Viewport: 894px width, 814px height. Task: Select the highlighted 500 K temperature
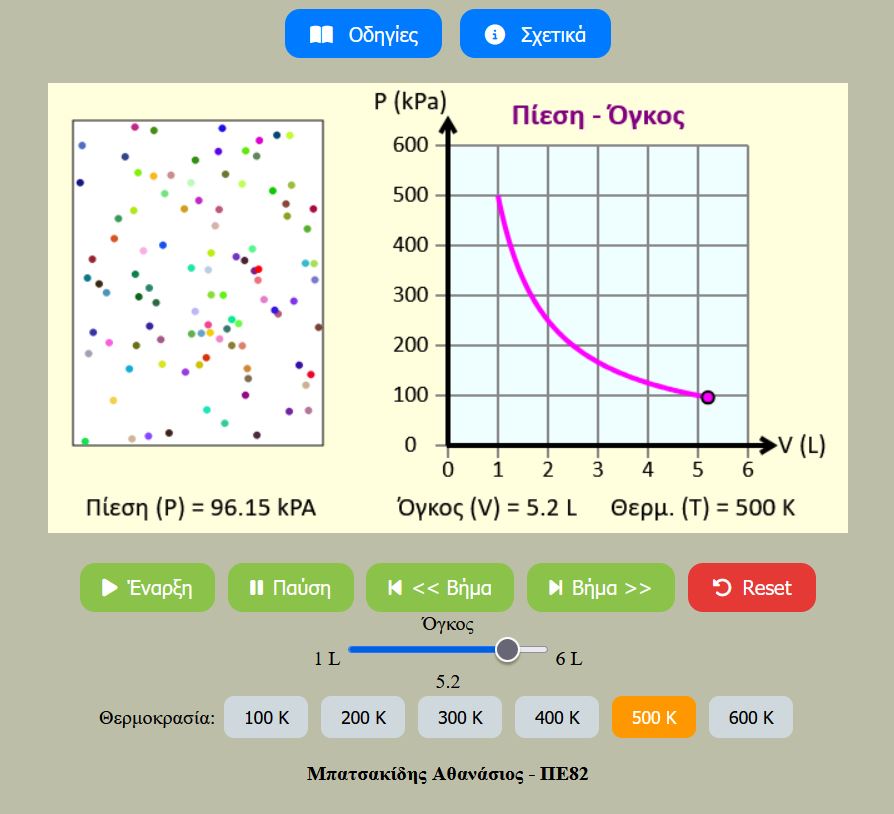pos(654,718)
